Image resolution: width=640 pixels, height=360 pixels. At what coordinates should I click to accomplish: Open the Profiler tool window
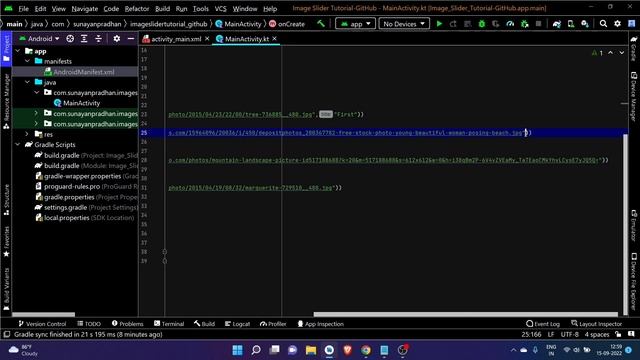point(273,324)
